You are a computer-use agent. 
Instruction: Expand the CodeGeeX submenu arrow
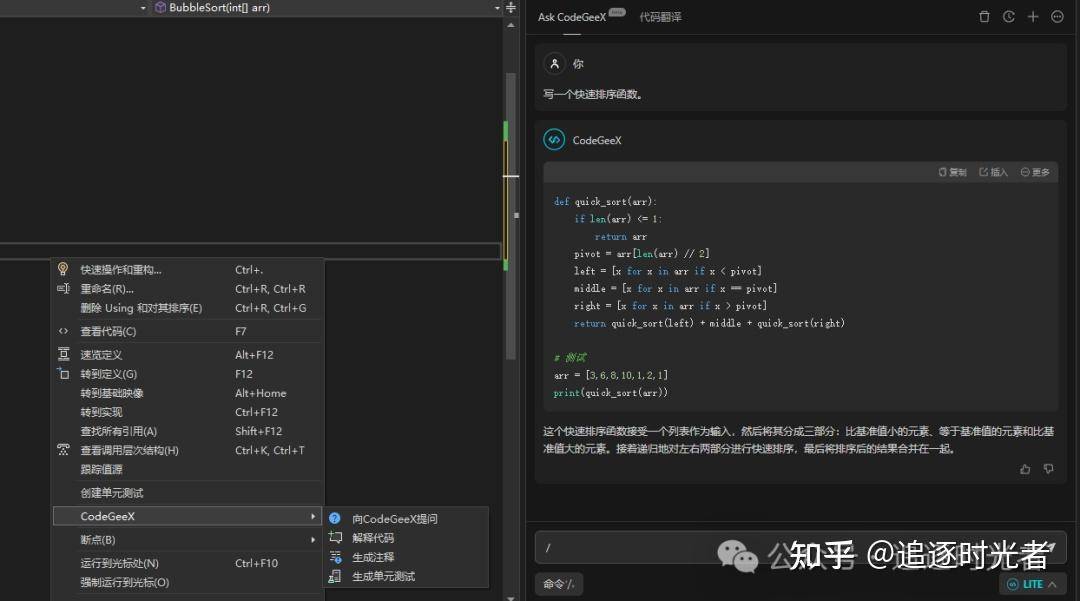coord(313,516)
